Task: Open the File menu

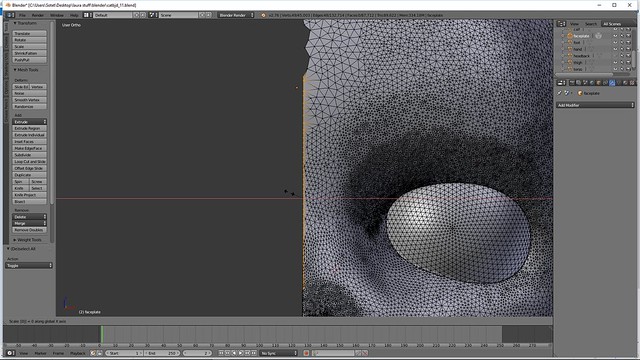Action: coord(22,15)
